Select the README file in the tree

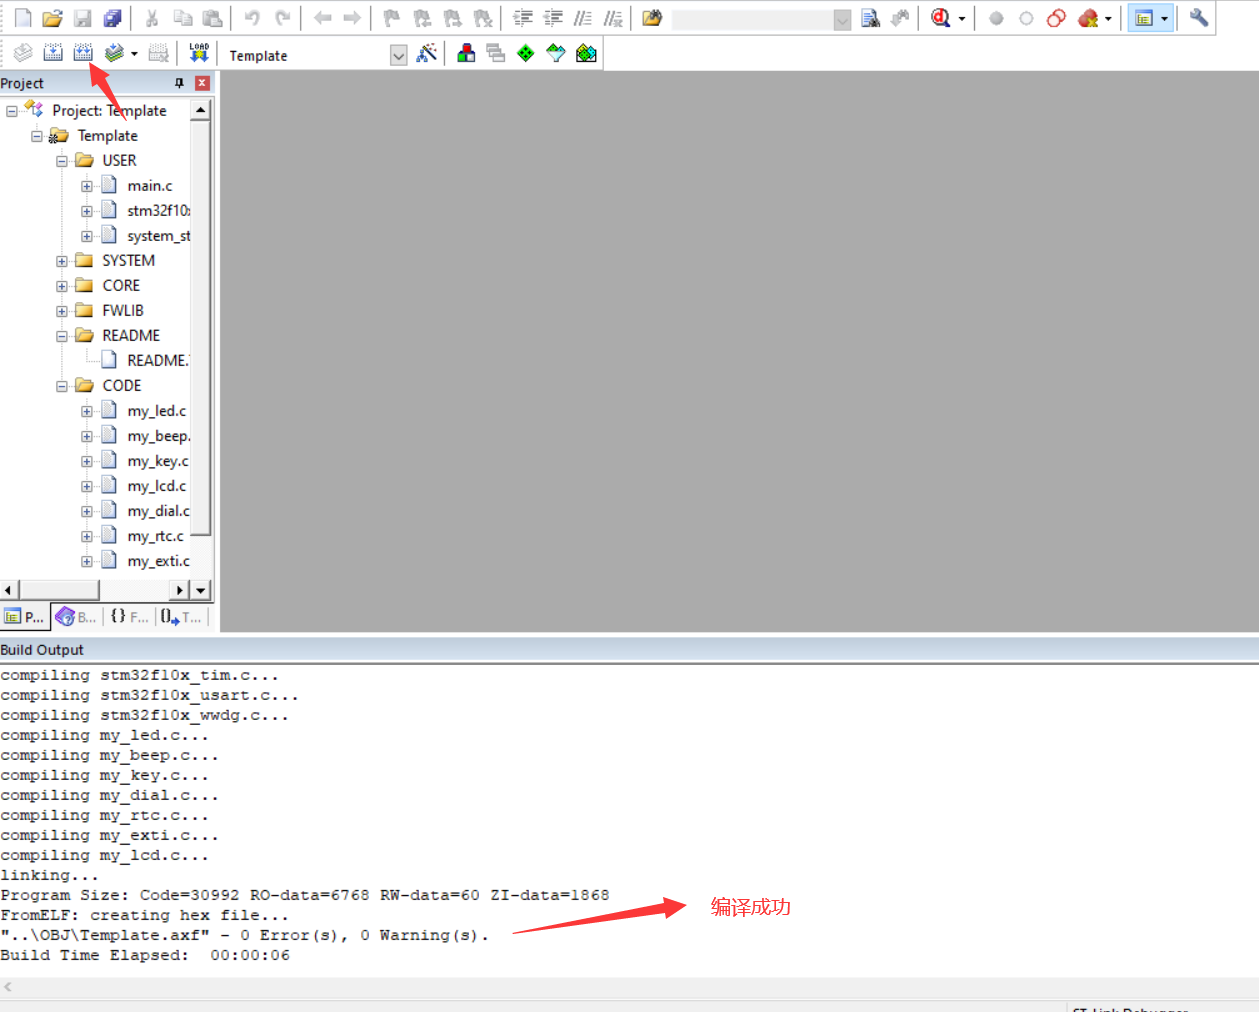click(x=158, y=361)
